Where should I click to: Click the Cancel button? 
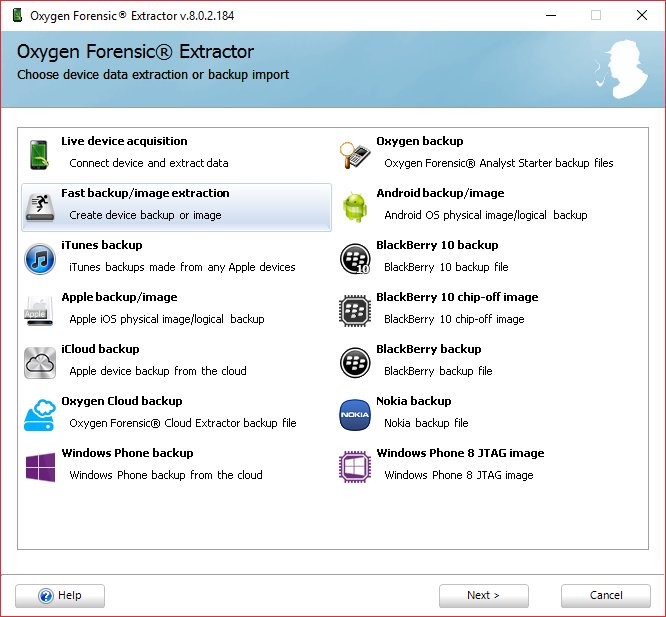[x=606, y=596]
